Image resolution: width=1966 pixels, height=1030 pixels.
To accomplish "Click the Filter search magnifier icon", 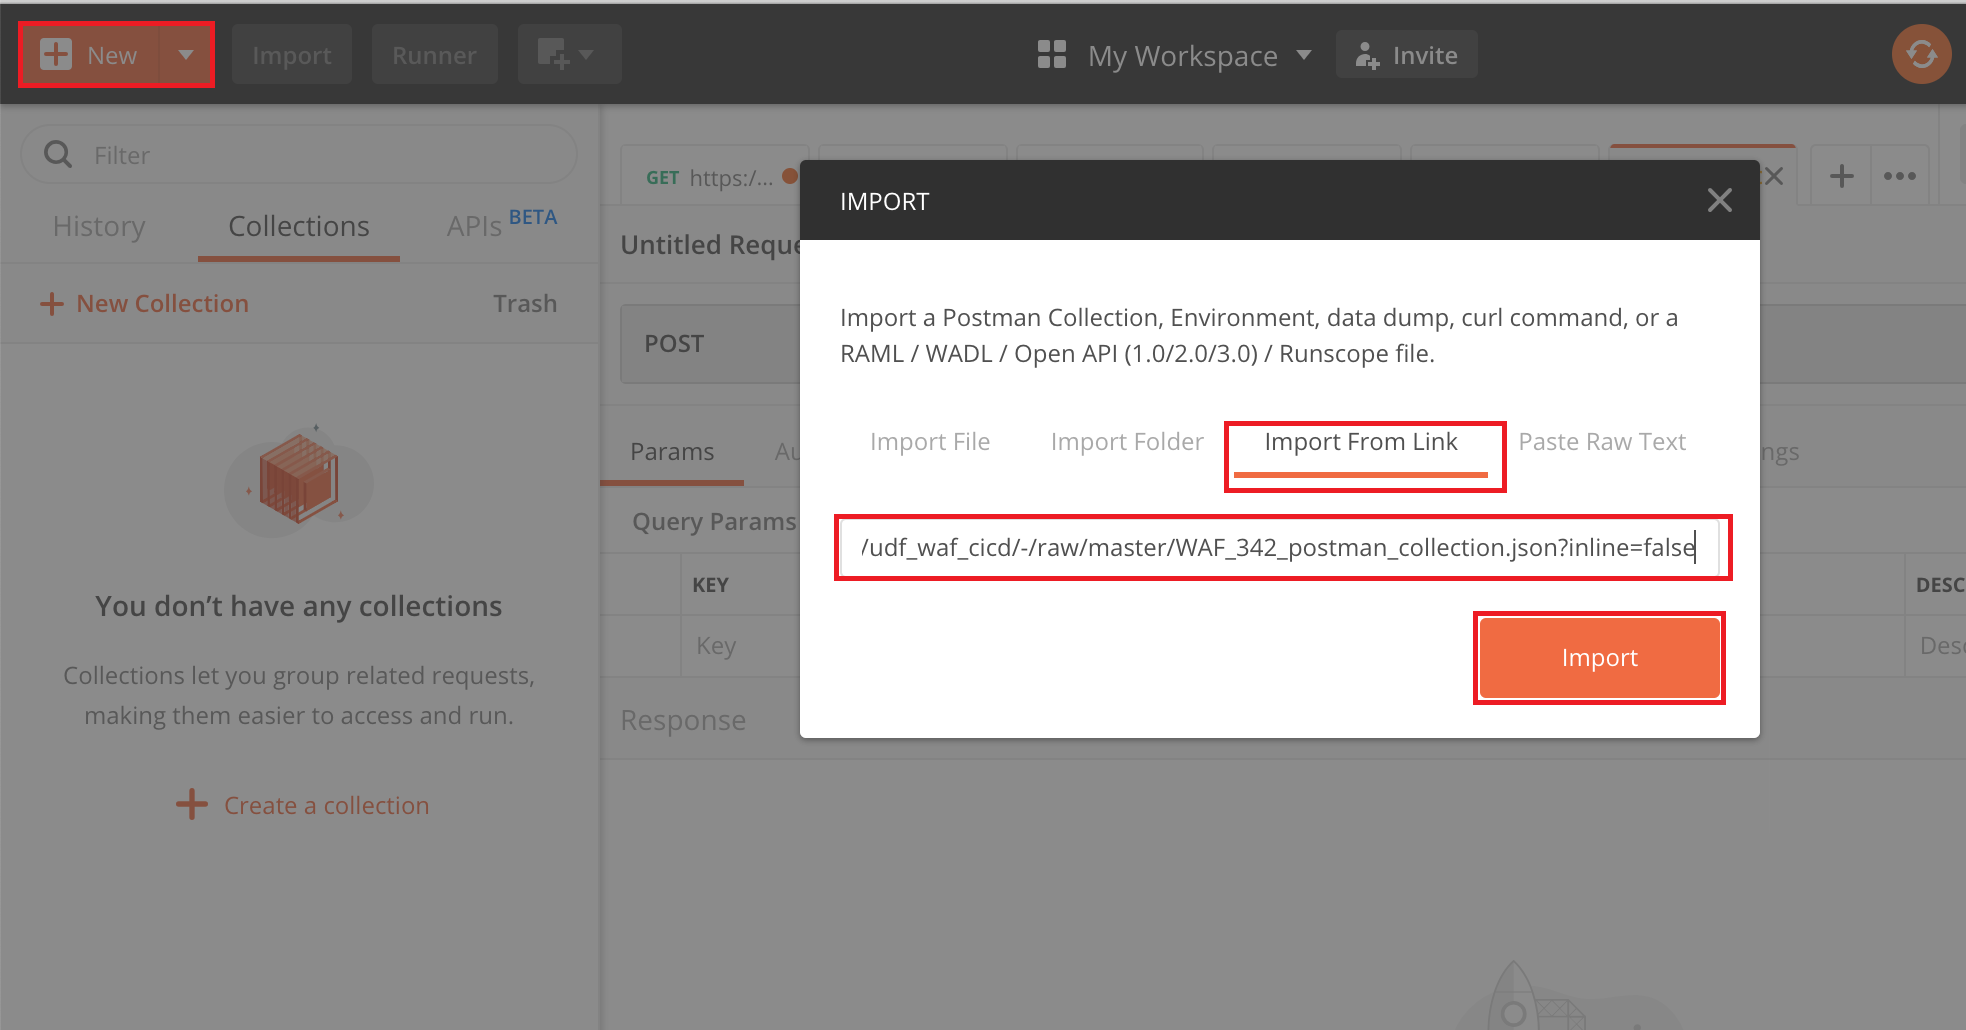I will pyautogui.click(x=58, y=154).
